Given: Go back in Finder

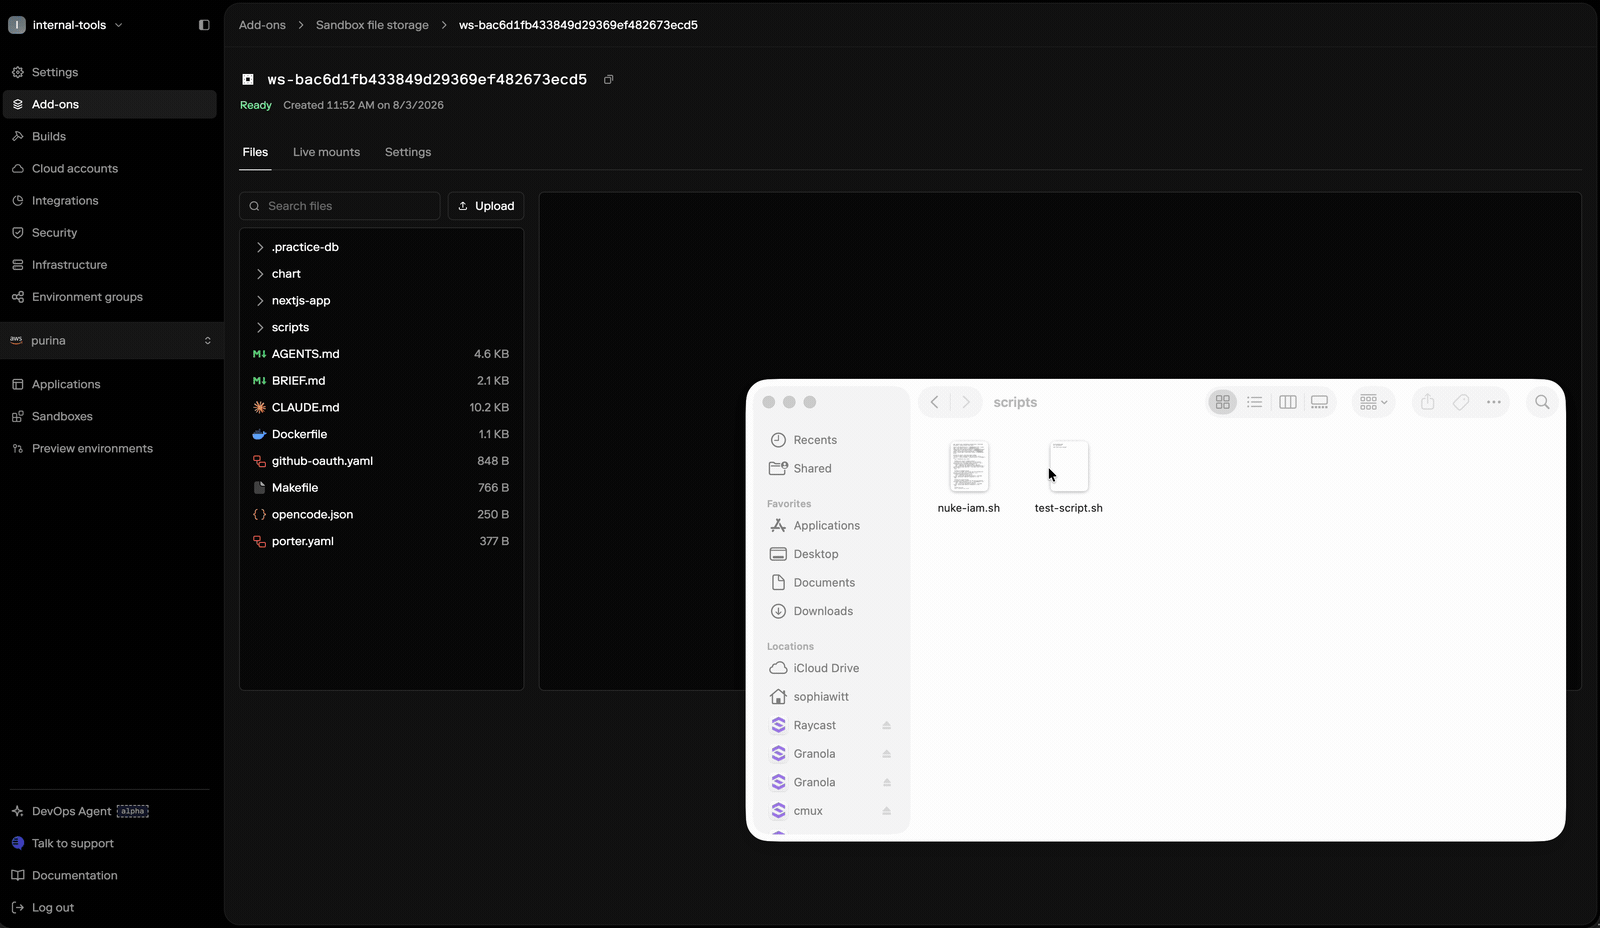Looking at the screenshot, I should click(x=934, y=402).
